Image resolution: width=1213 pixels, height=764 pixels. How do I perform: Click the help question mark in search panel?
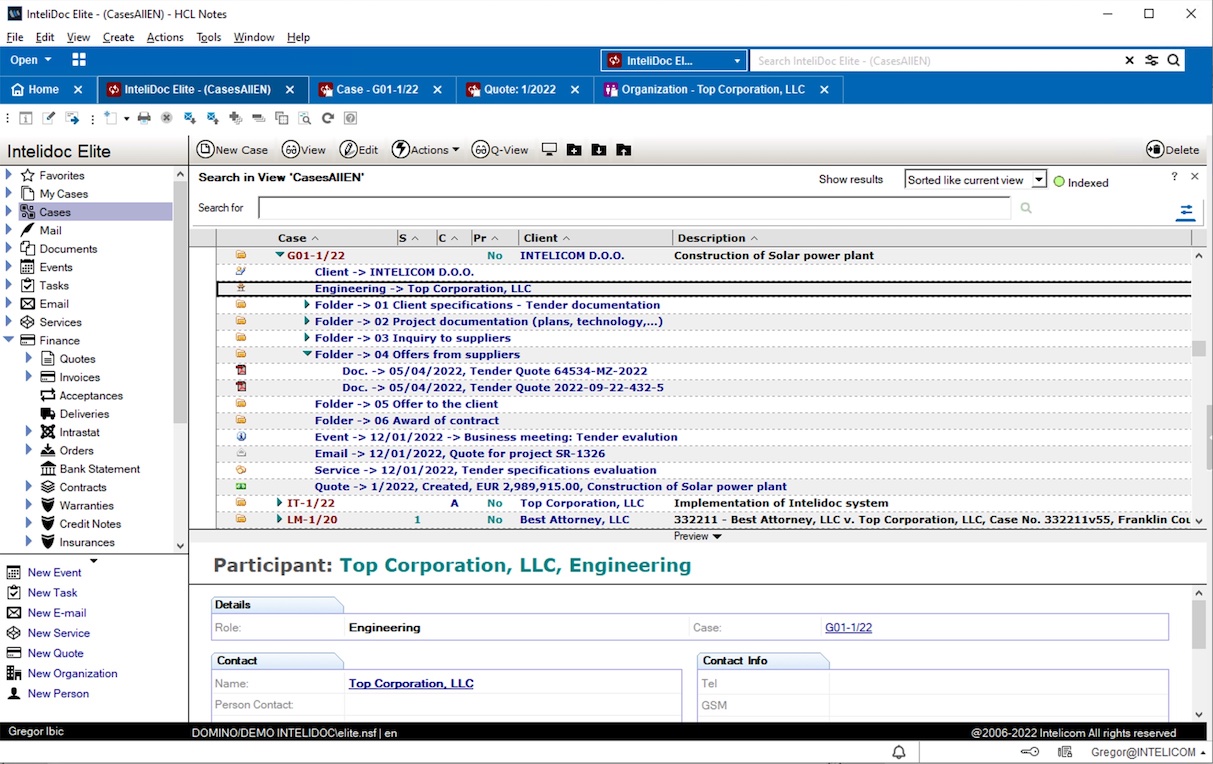[1175, 177]
